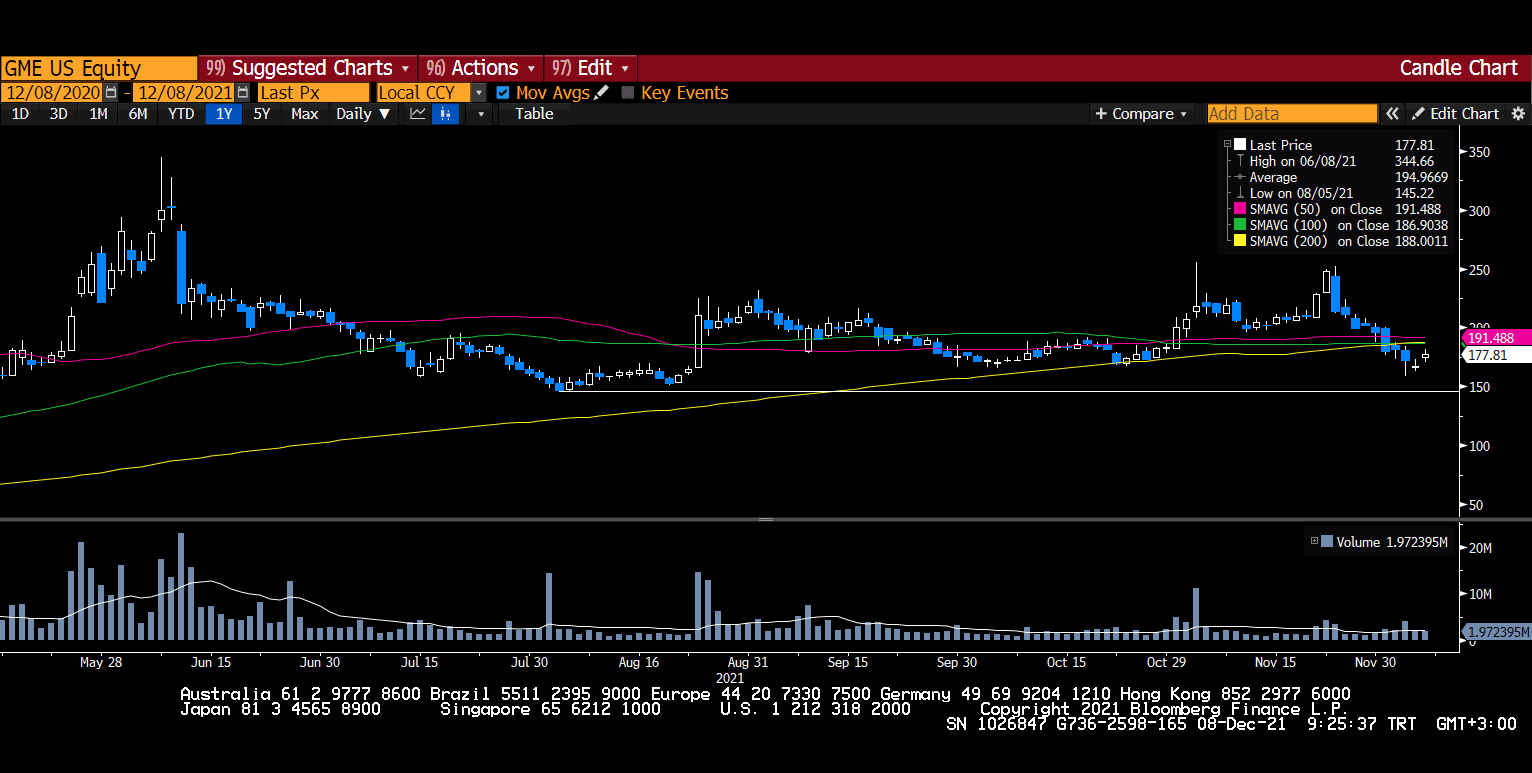The height and width of the screenshot is (773, 1532).
Task: Click the High marker icon in legend
Action: click(1240, 161)
